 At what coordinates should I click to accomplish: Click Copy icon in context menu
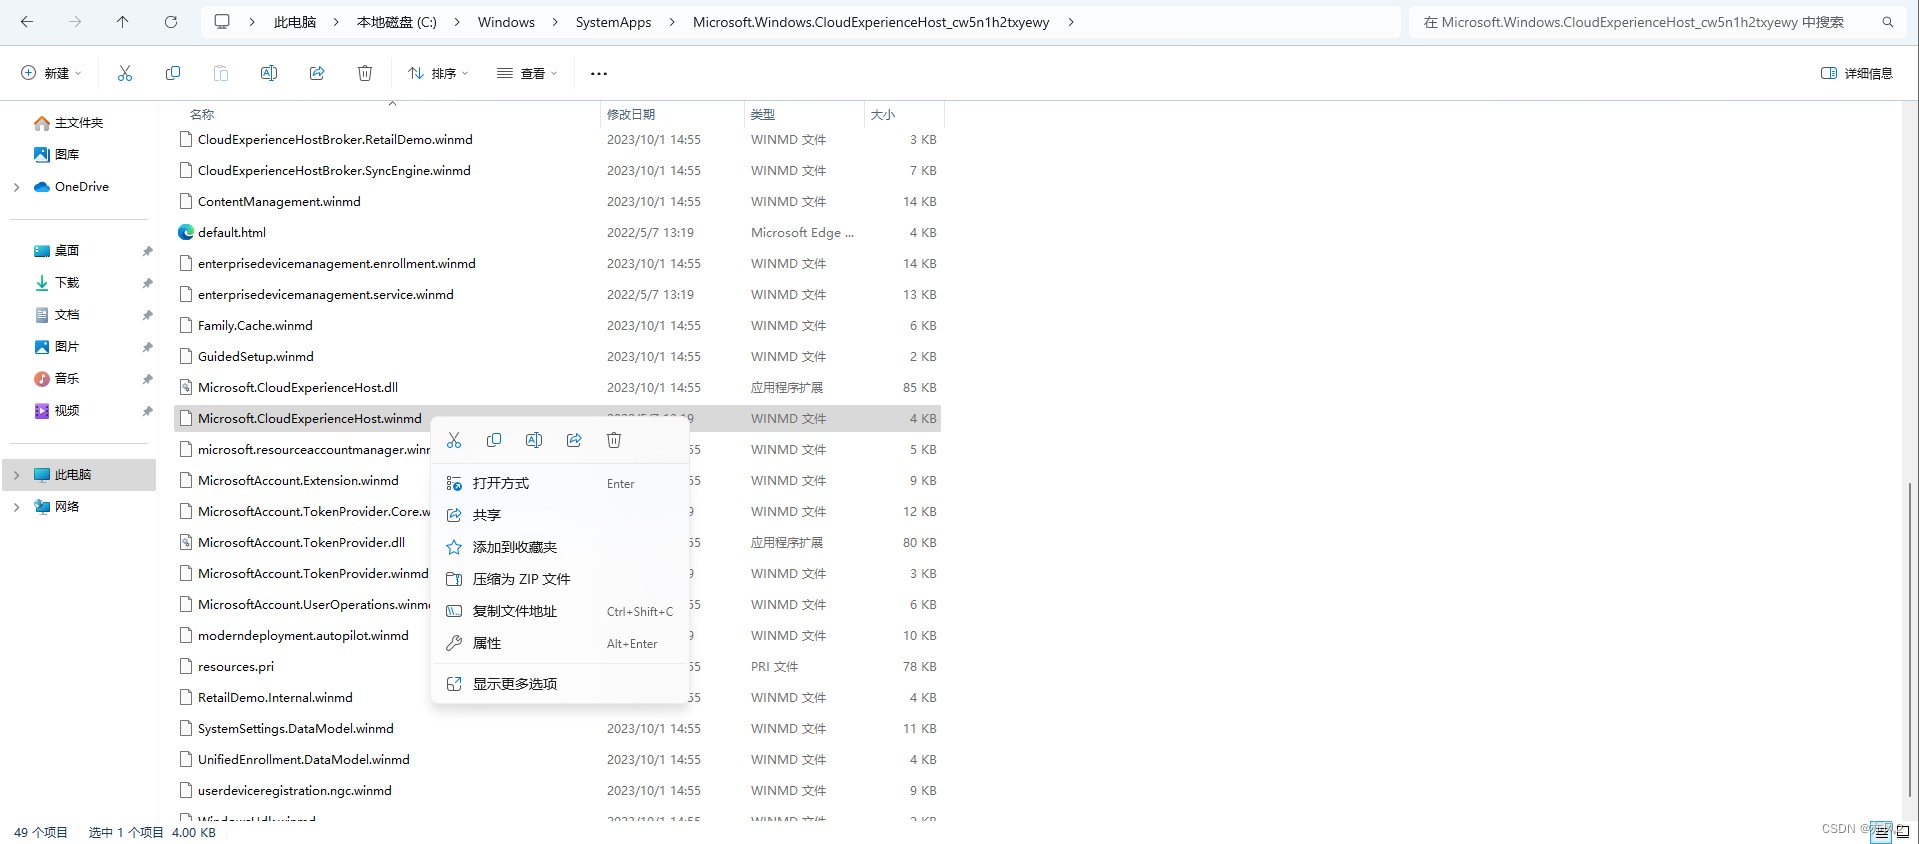click(494, 440)
